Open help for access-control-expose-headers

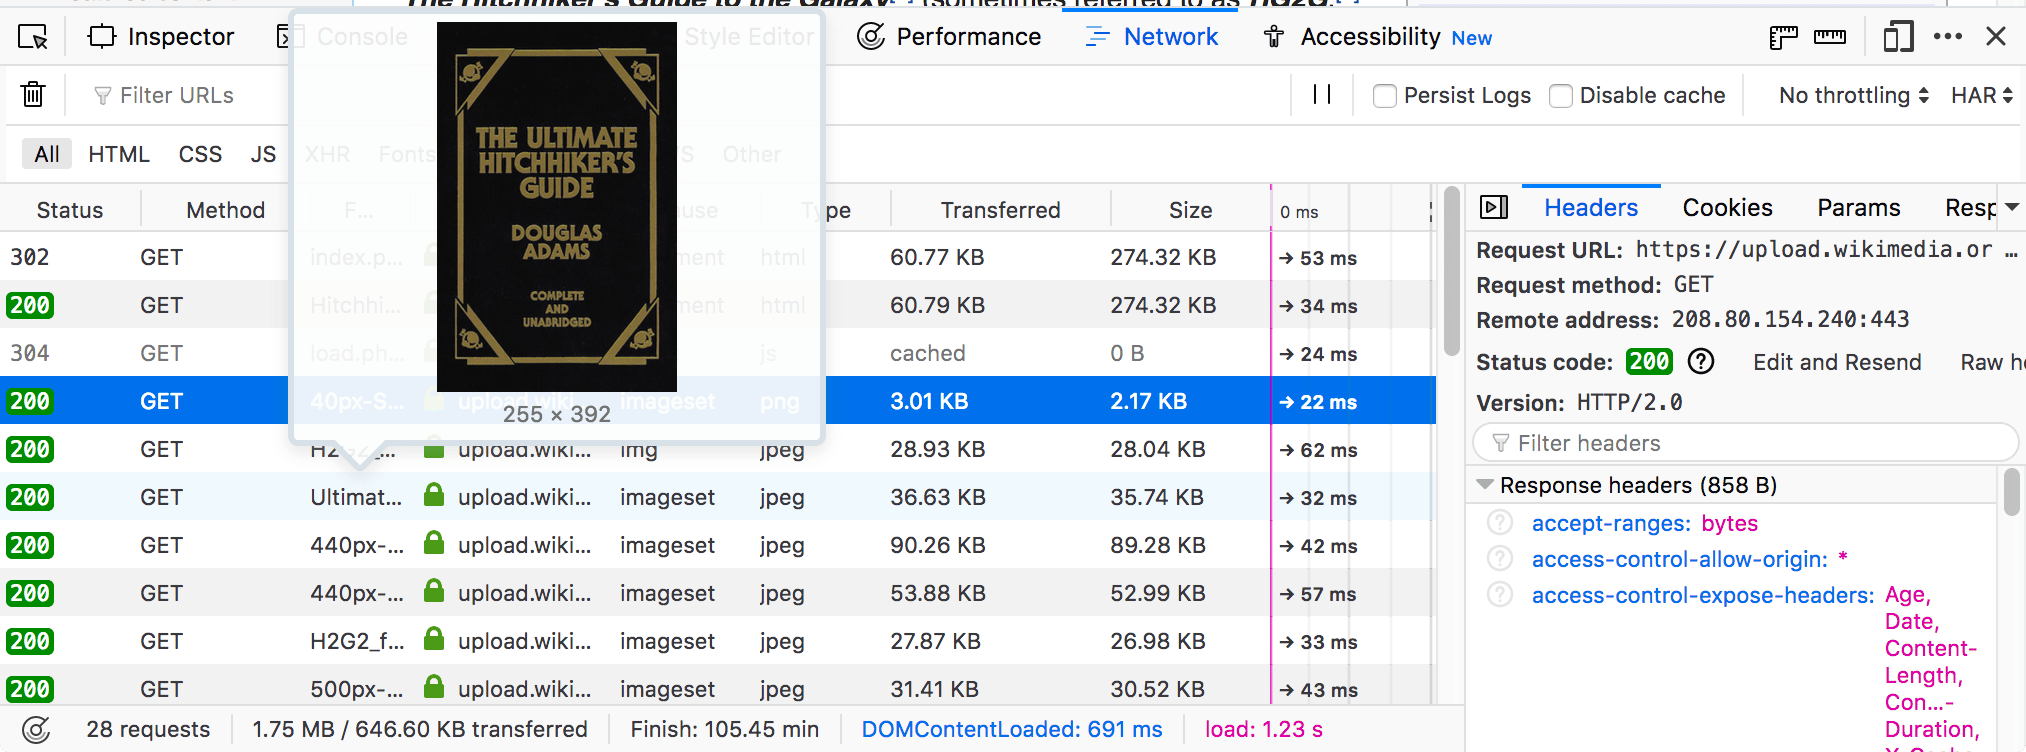point(1499,594)
